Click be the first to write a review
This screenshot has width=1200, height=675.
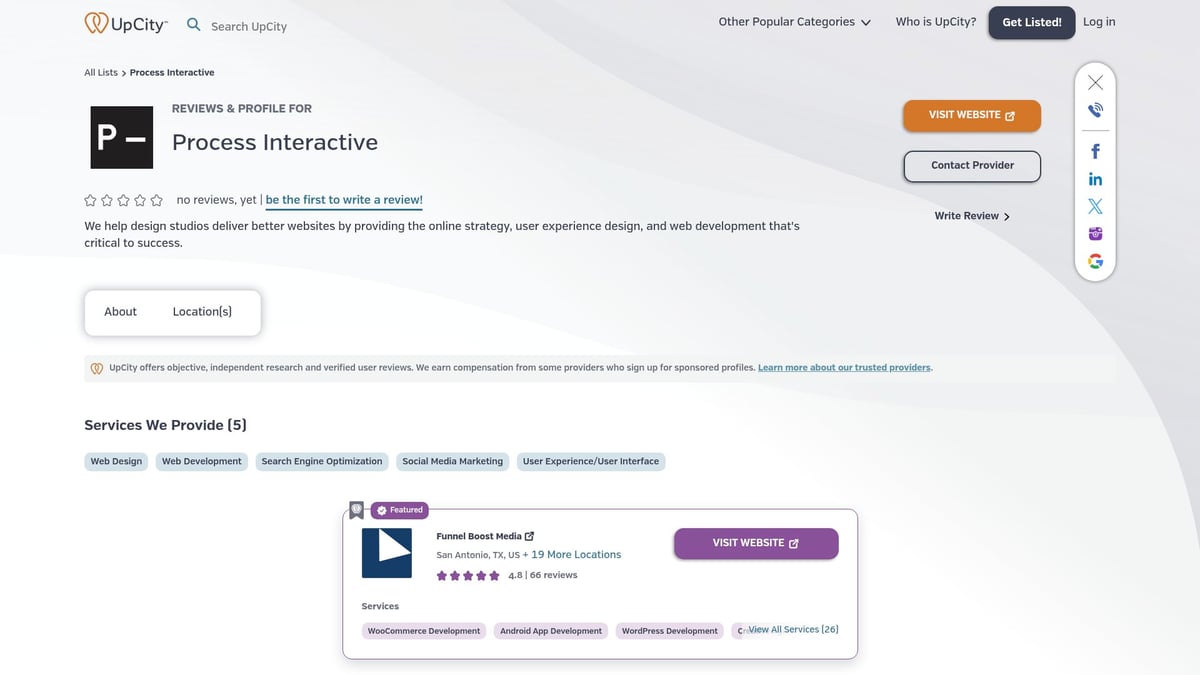click(x=343, y=199)
